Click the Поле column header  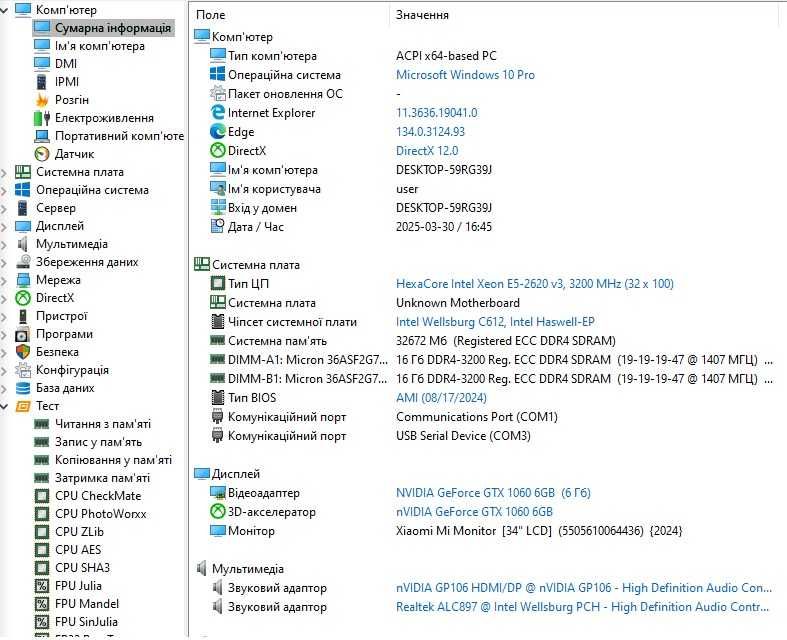(x=211, y=15)
